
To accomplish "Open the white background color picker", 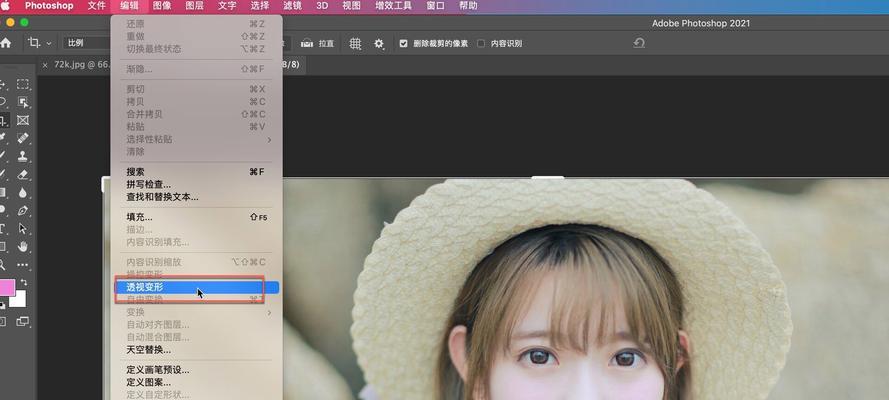I will click(x=20, y=300).
